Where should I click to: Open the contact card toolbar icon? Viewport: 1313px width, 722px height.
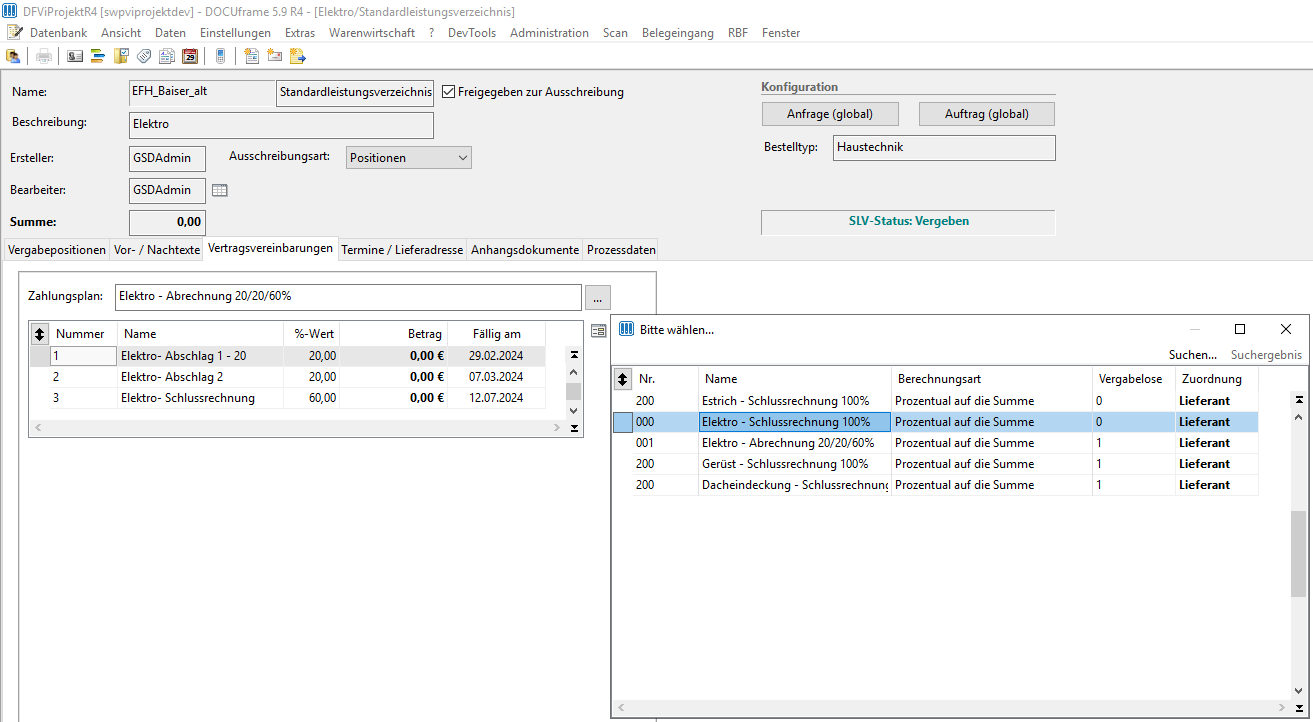[75, 56]
